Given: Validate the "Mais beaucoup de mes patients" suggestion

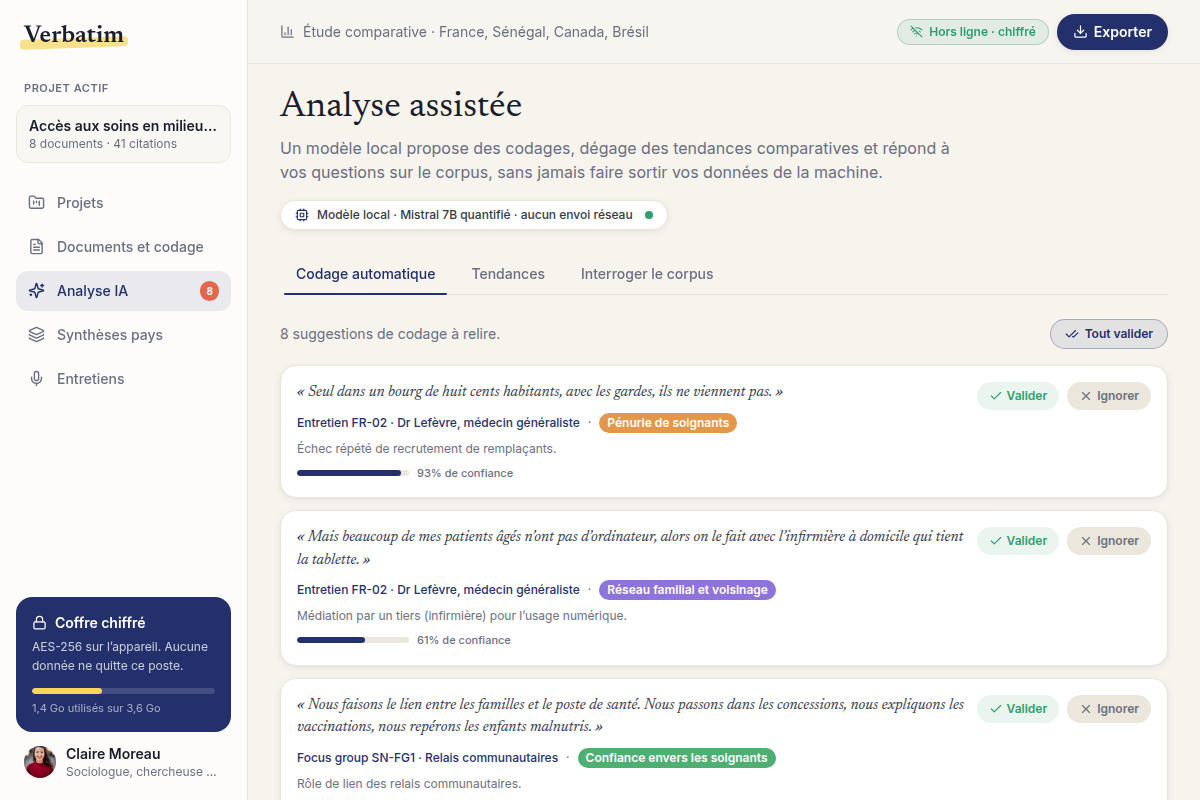Looking at the screenshot, I should point(1017,541).
